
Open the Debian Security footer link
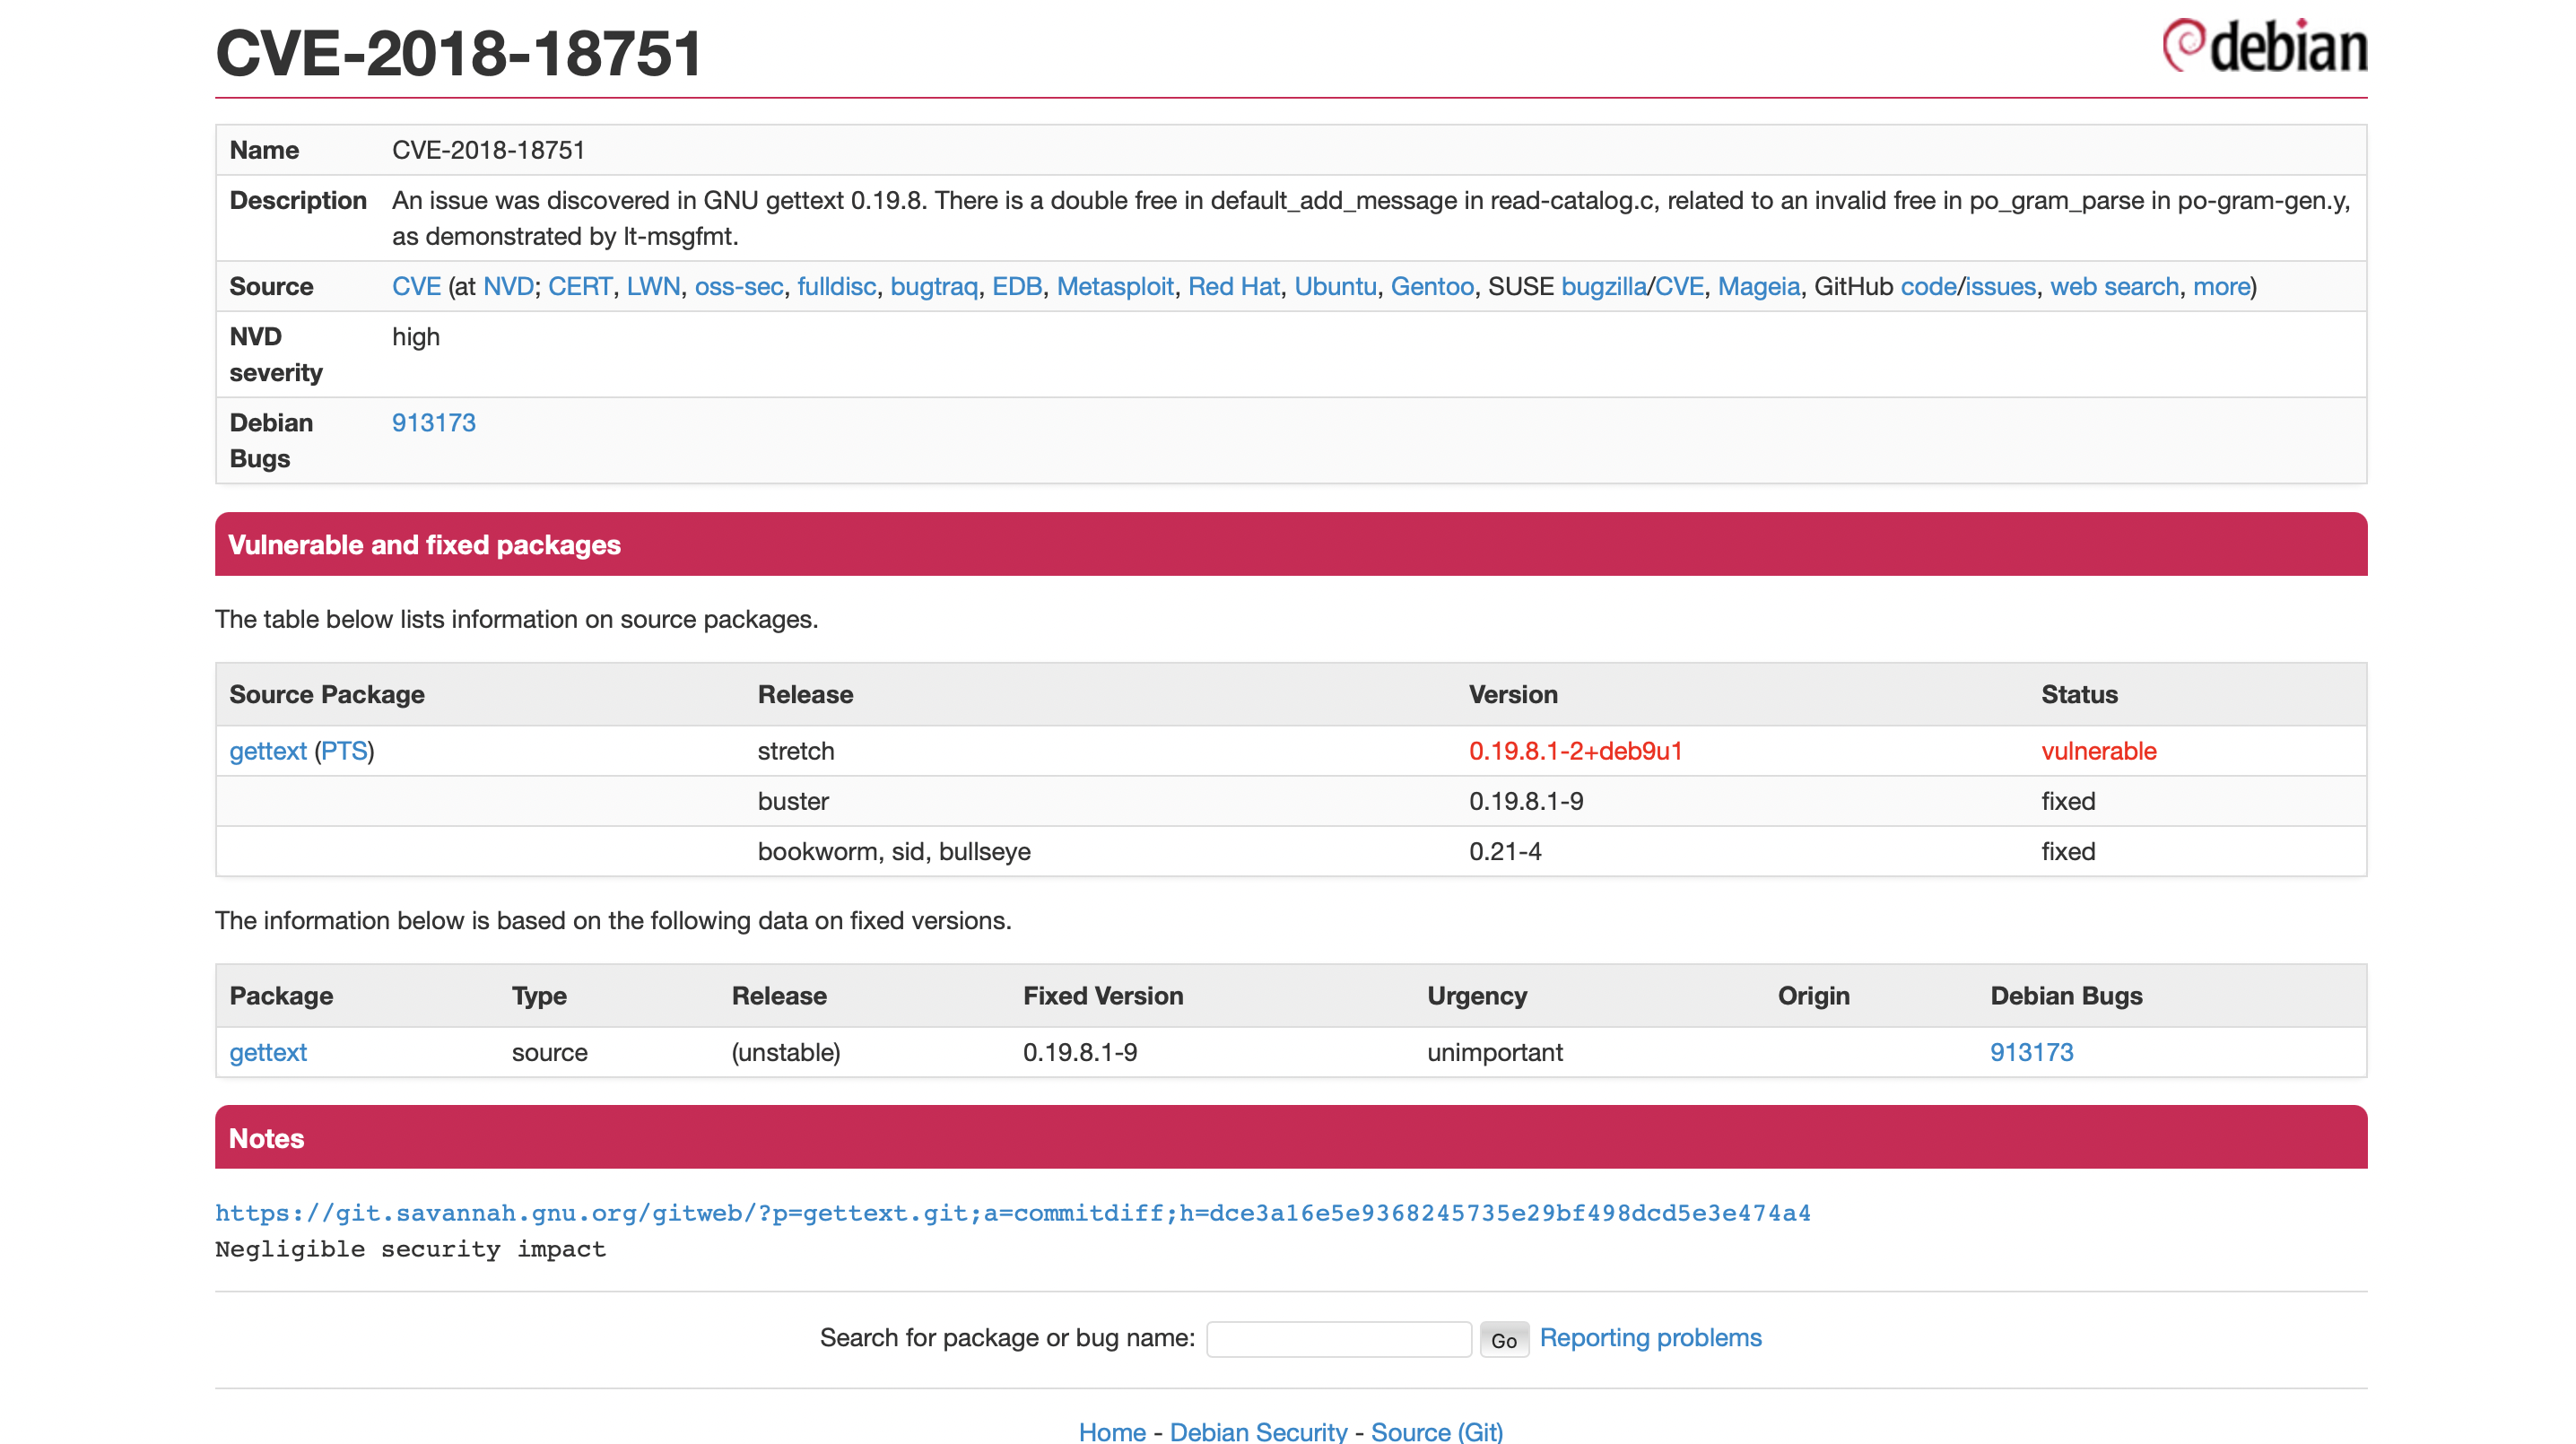pyautogui.click(x=1259, y=1431)
